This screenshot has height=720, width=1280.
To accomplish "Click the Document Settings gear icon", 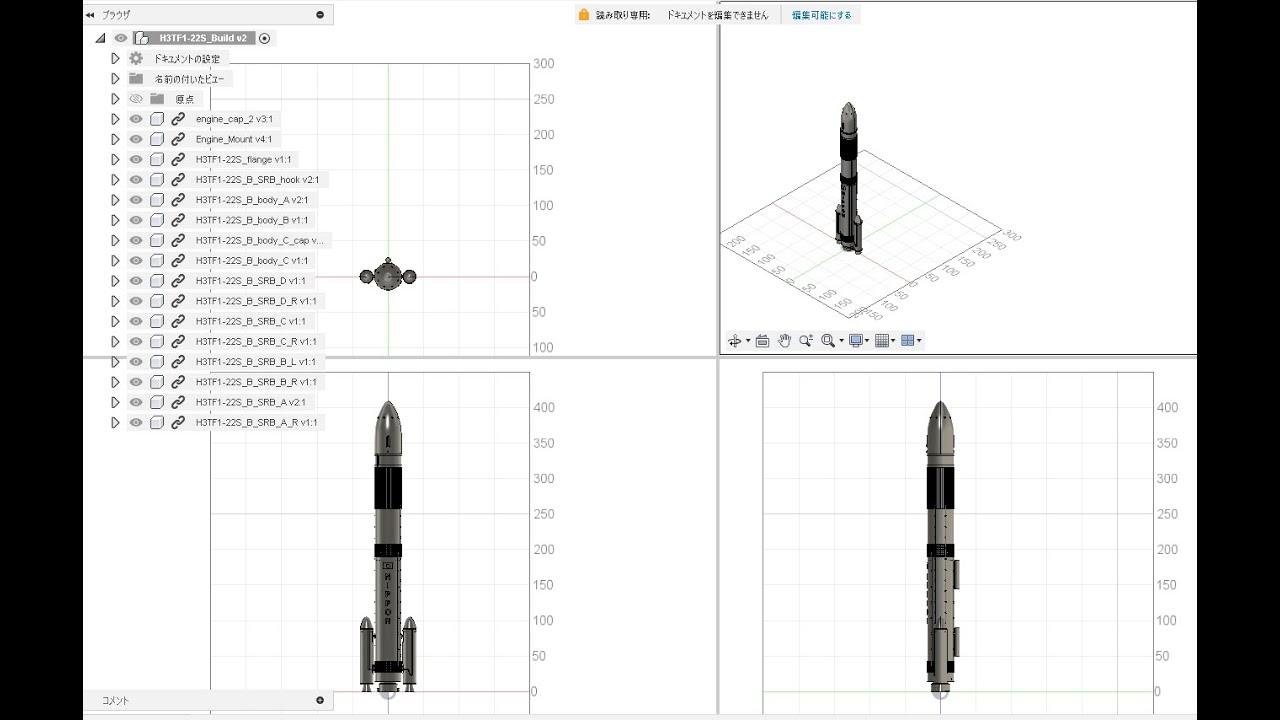I will [x=136, y=58].
